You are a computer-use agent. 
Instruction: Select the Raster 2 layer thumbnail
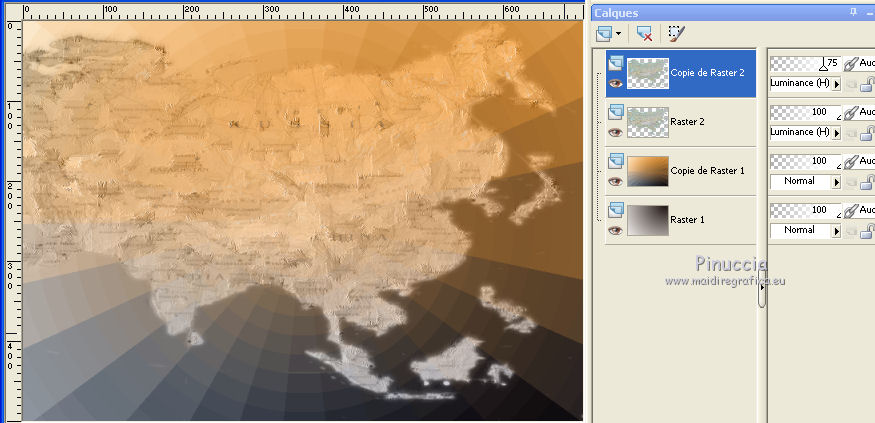point(648,122)
